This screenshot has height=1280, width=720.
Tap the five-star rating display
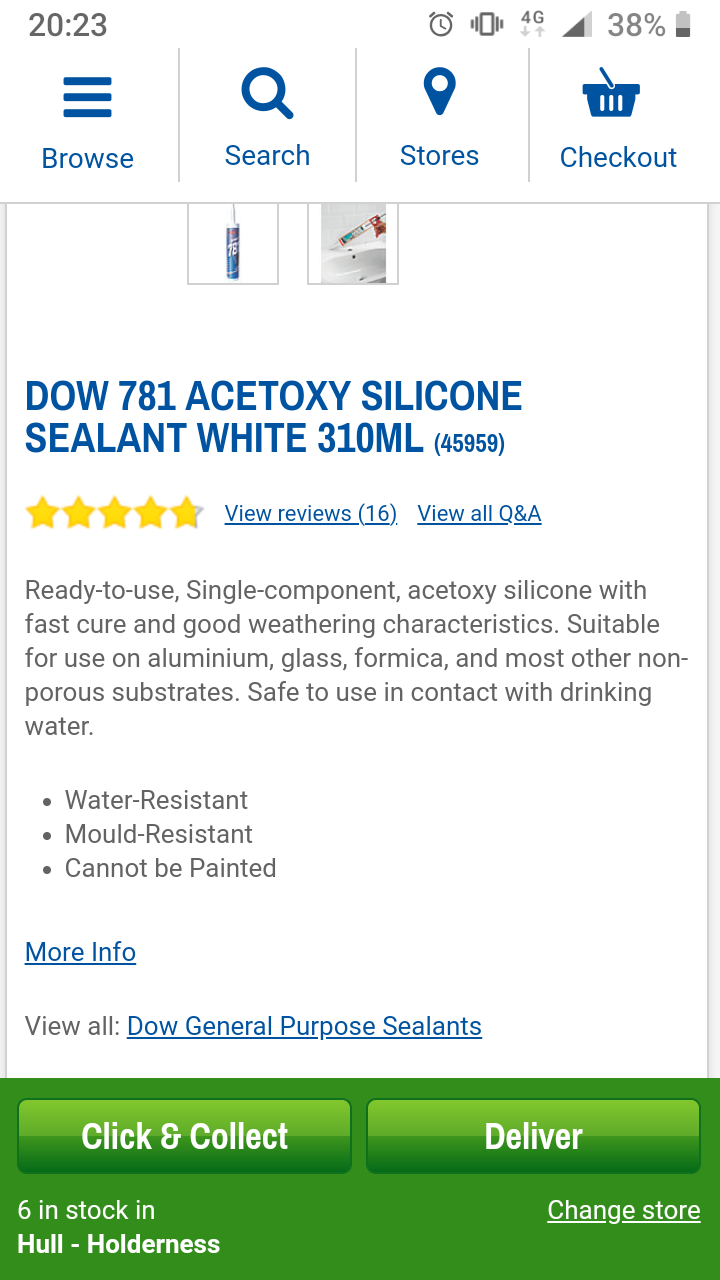[114, 514]
